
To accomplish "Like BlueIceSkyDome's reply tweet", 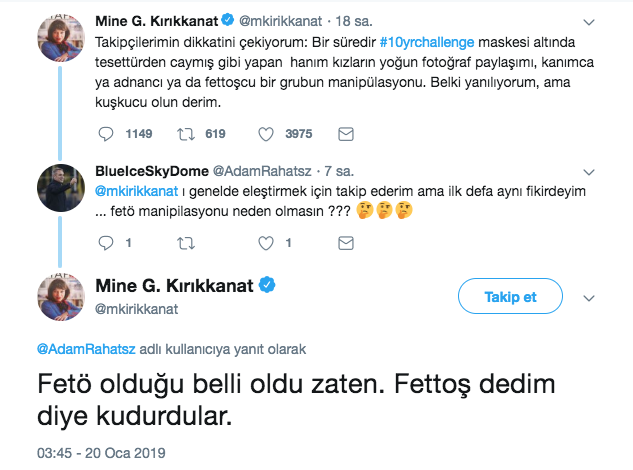I will point(266,241).
